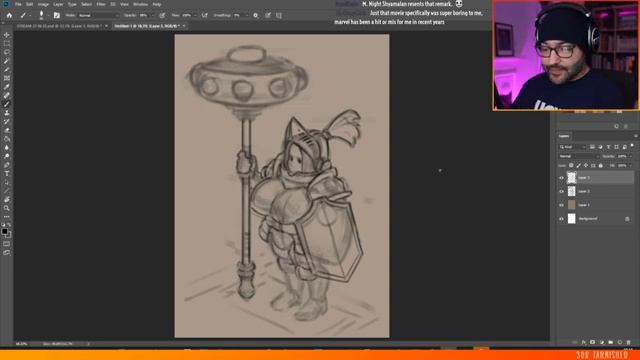Toggle Quick Mask mode icon

point(7,244)
